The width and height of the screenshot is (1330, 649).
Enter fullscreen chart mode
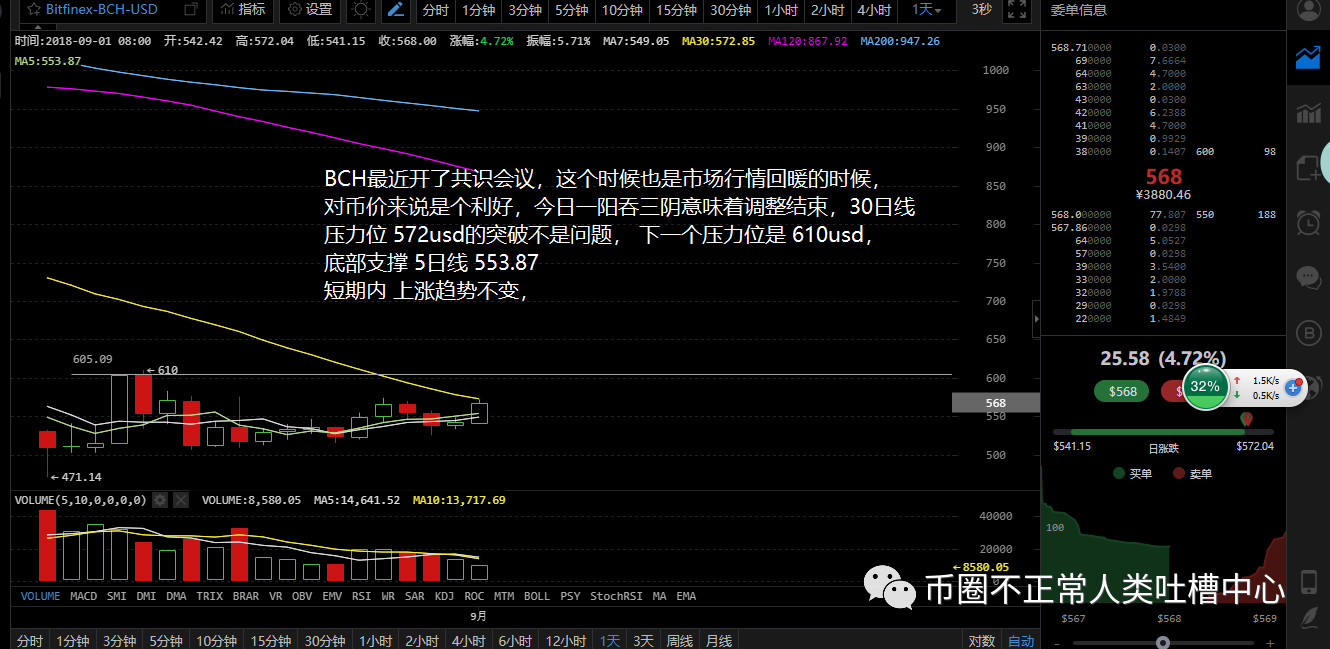pyautogui.click(x=1016, y=10)
